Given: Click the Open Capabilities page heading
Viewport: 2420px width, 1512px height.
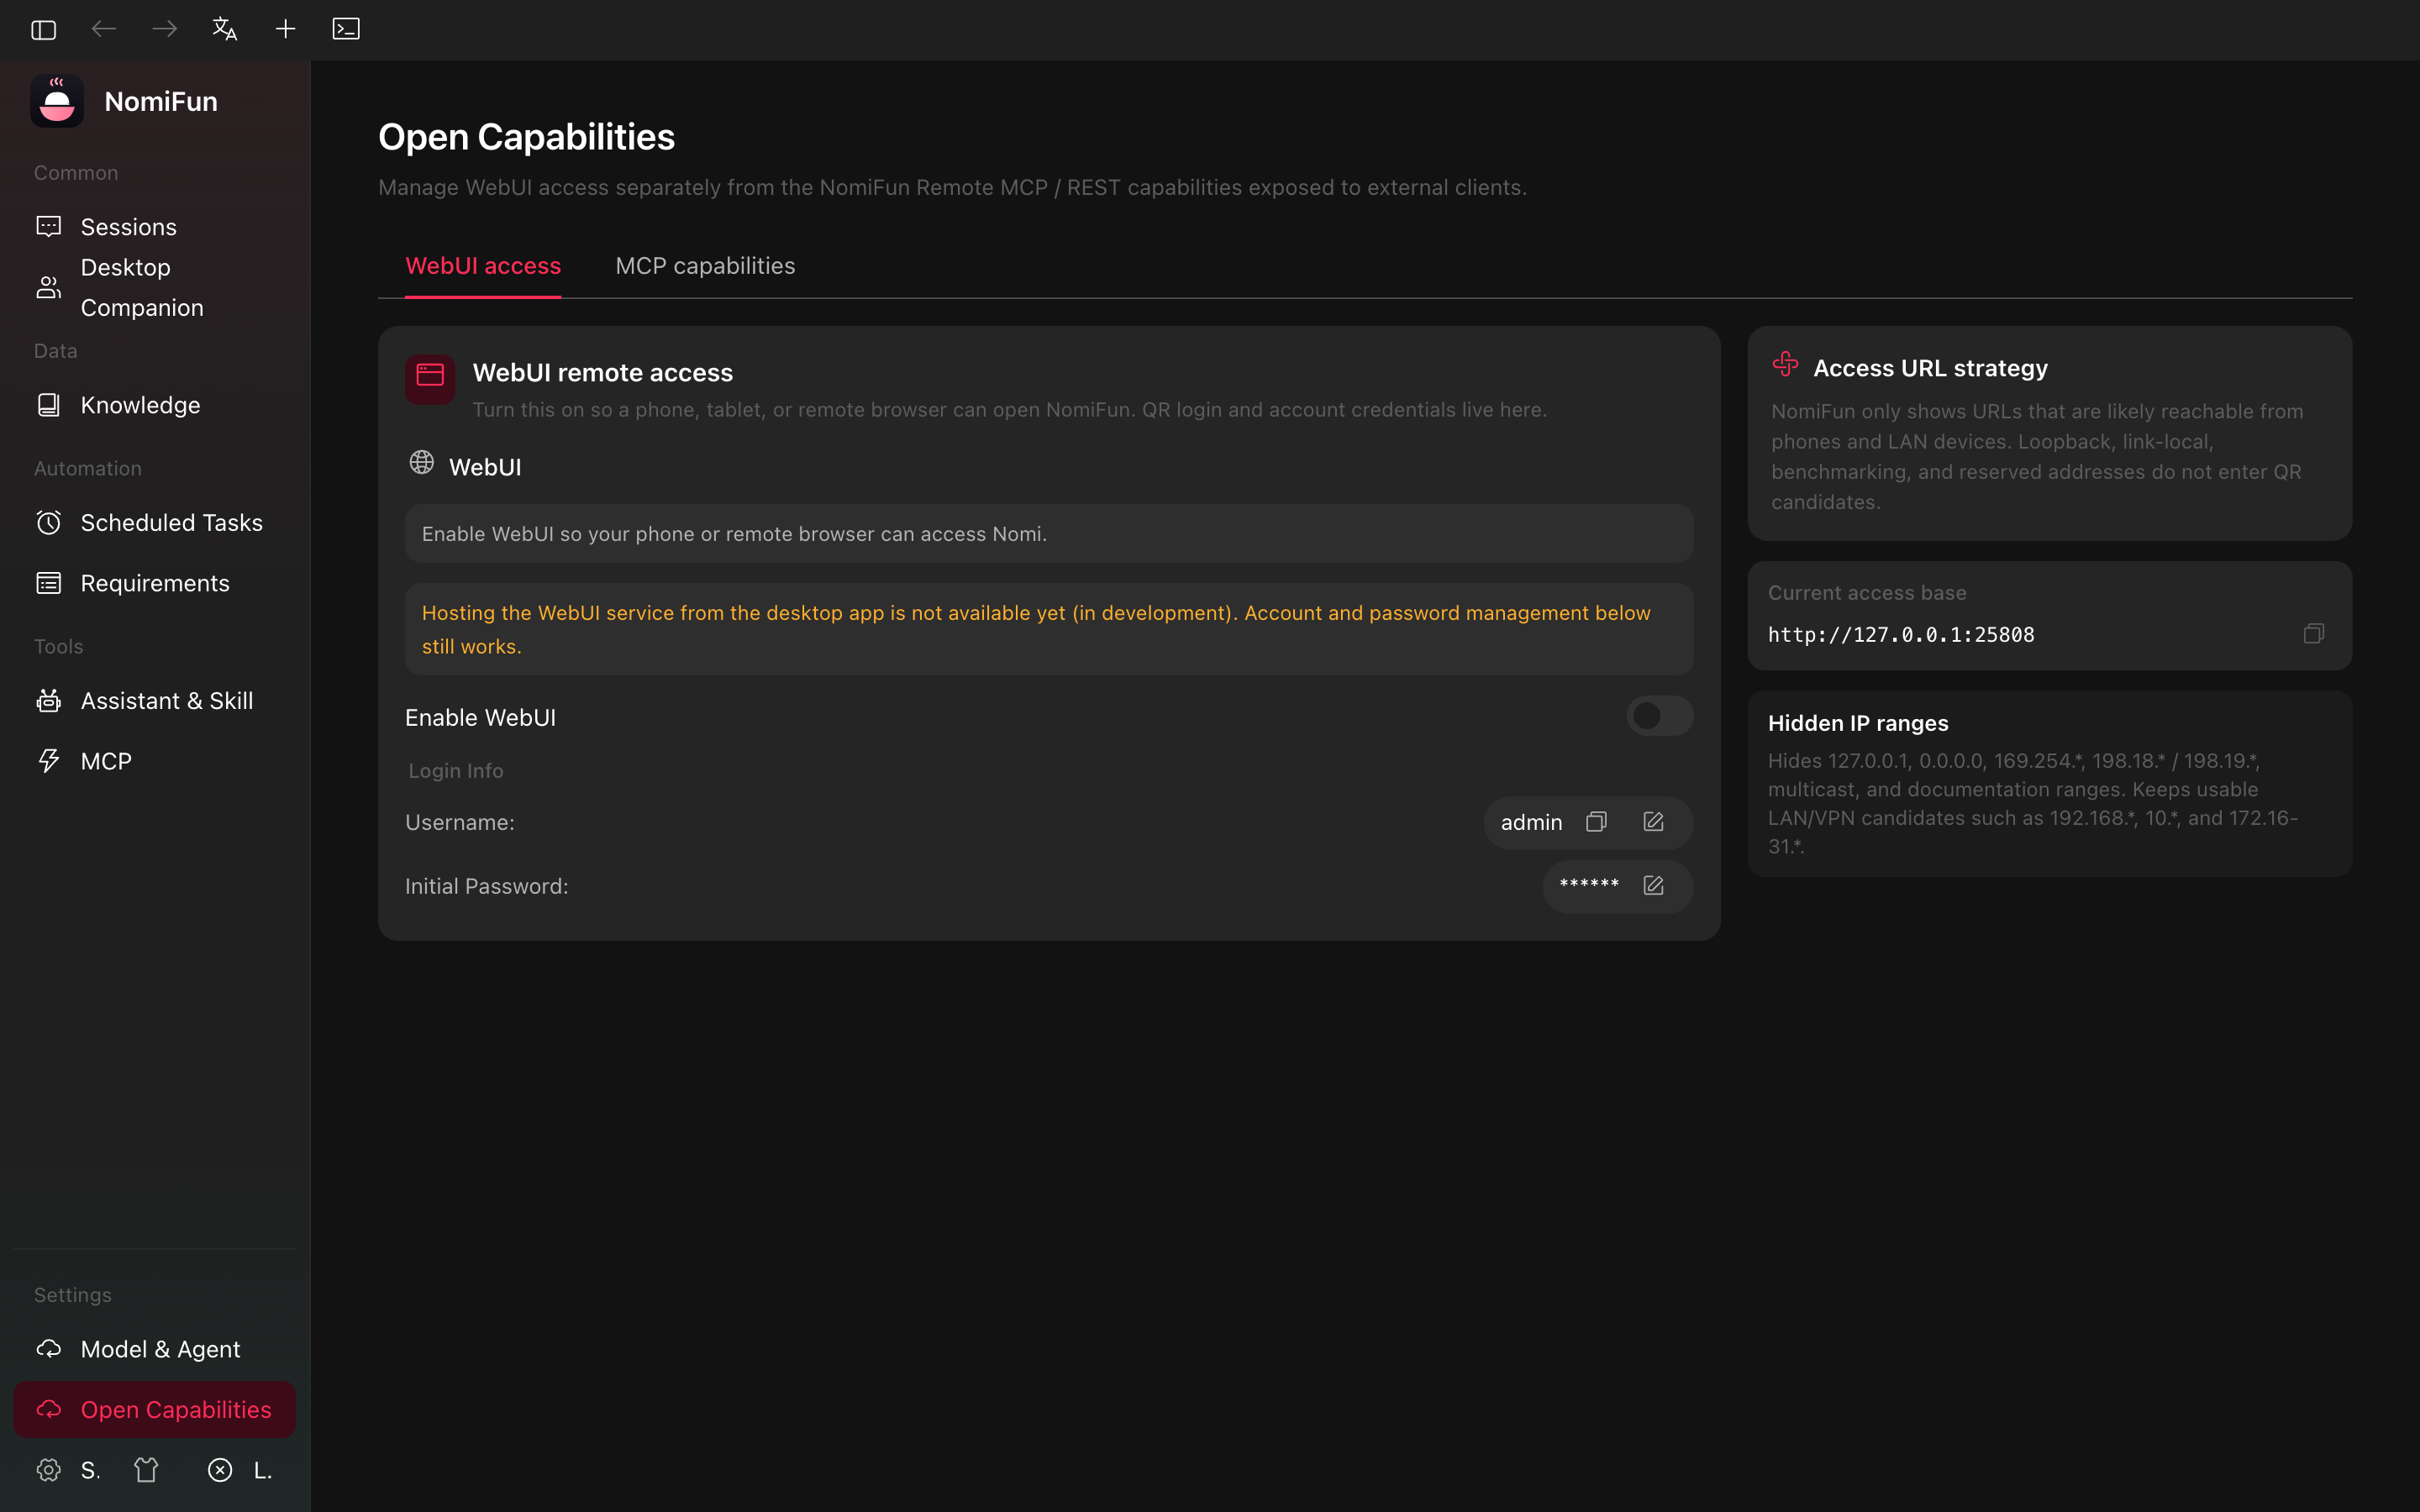Looking at the screenshot, I should pyautogui.click(x=527, y=137).
